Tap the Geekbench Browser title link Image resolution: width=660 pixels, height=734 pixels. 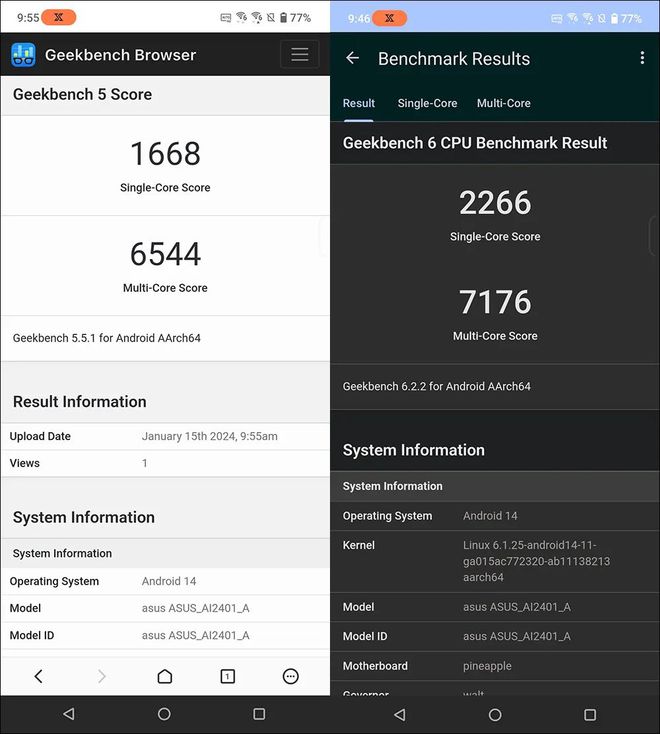120,55
